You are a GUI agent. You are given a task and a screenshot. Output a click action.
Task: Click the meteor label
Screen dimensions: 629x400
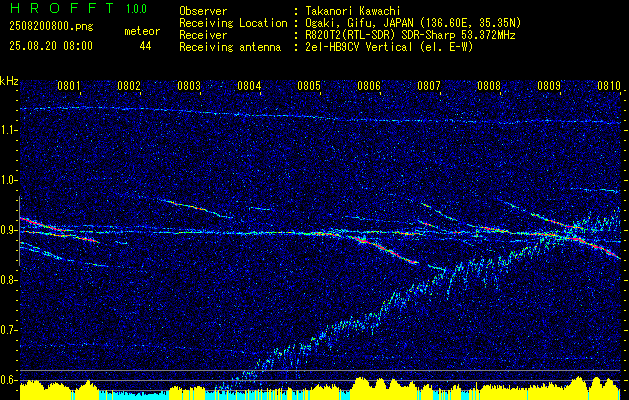(x=142, y=31)
